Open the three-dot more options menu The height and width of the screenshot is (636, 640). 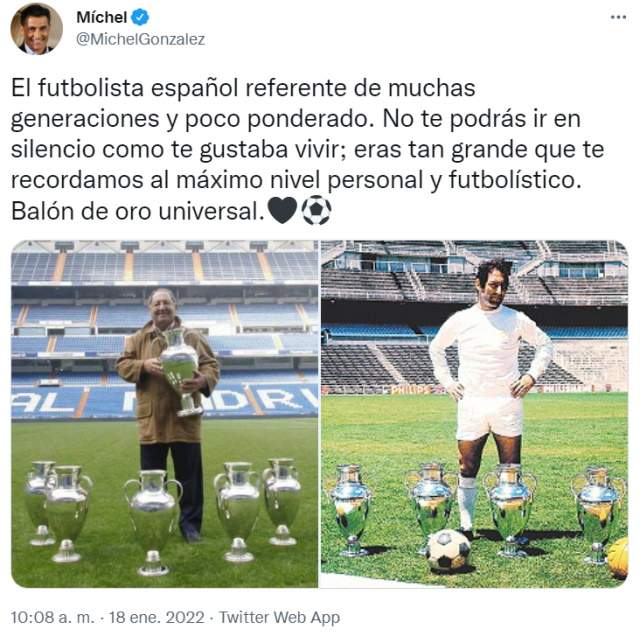pos(618,17)
